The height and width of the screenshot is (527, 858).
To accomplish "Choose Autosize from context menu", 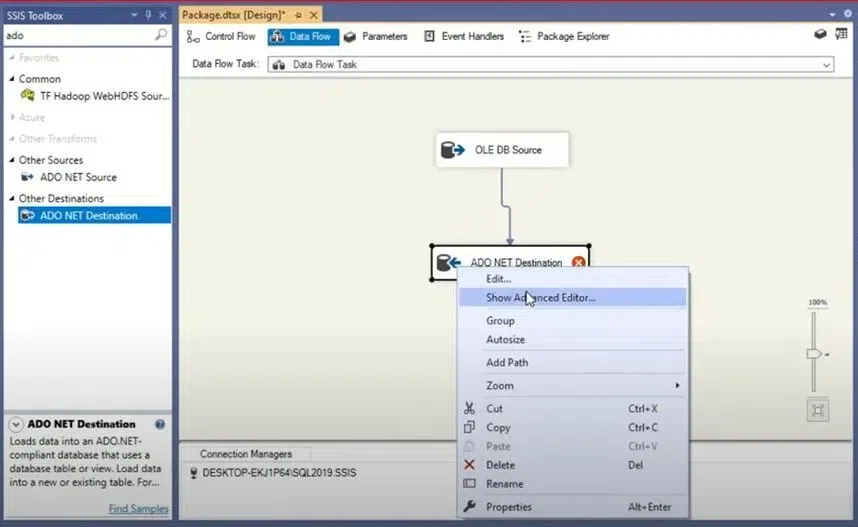I will tap(572, 339).
